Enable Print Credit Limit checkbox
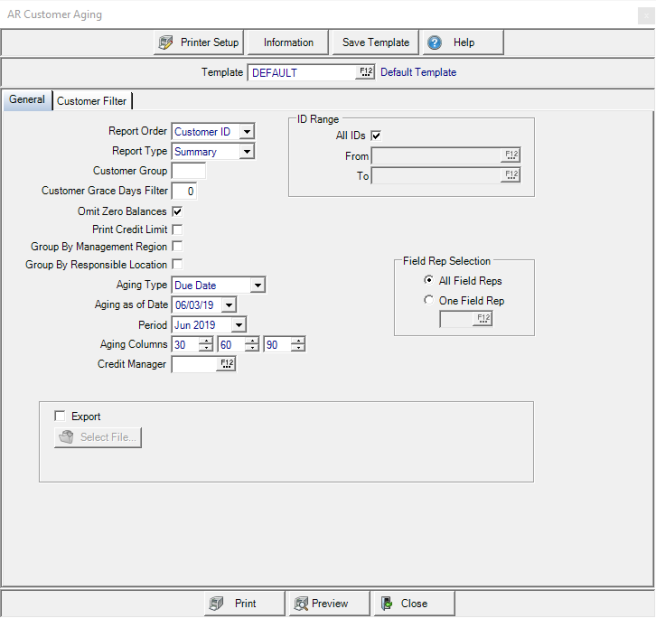656x618 pixels. click(177, 229)
